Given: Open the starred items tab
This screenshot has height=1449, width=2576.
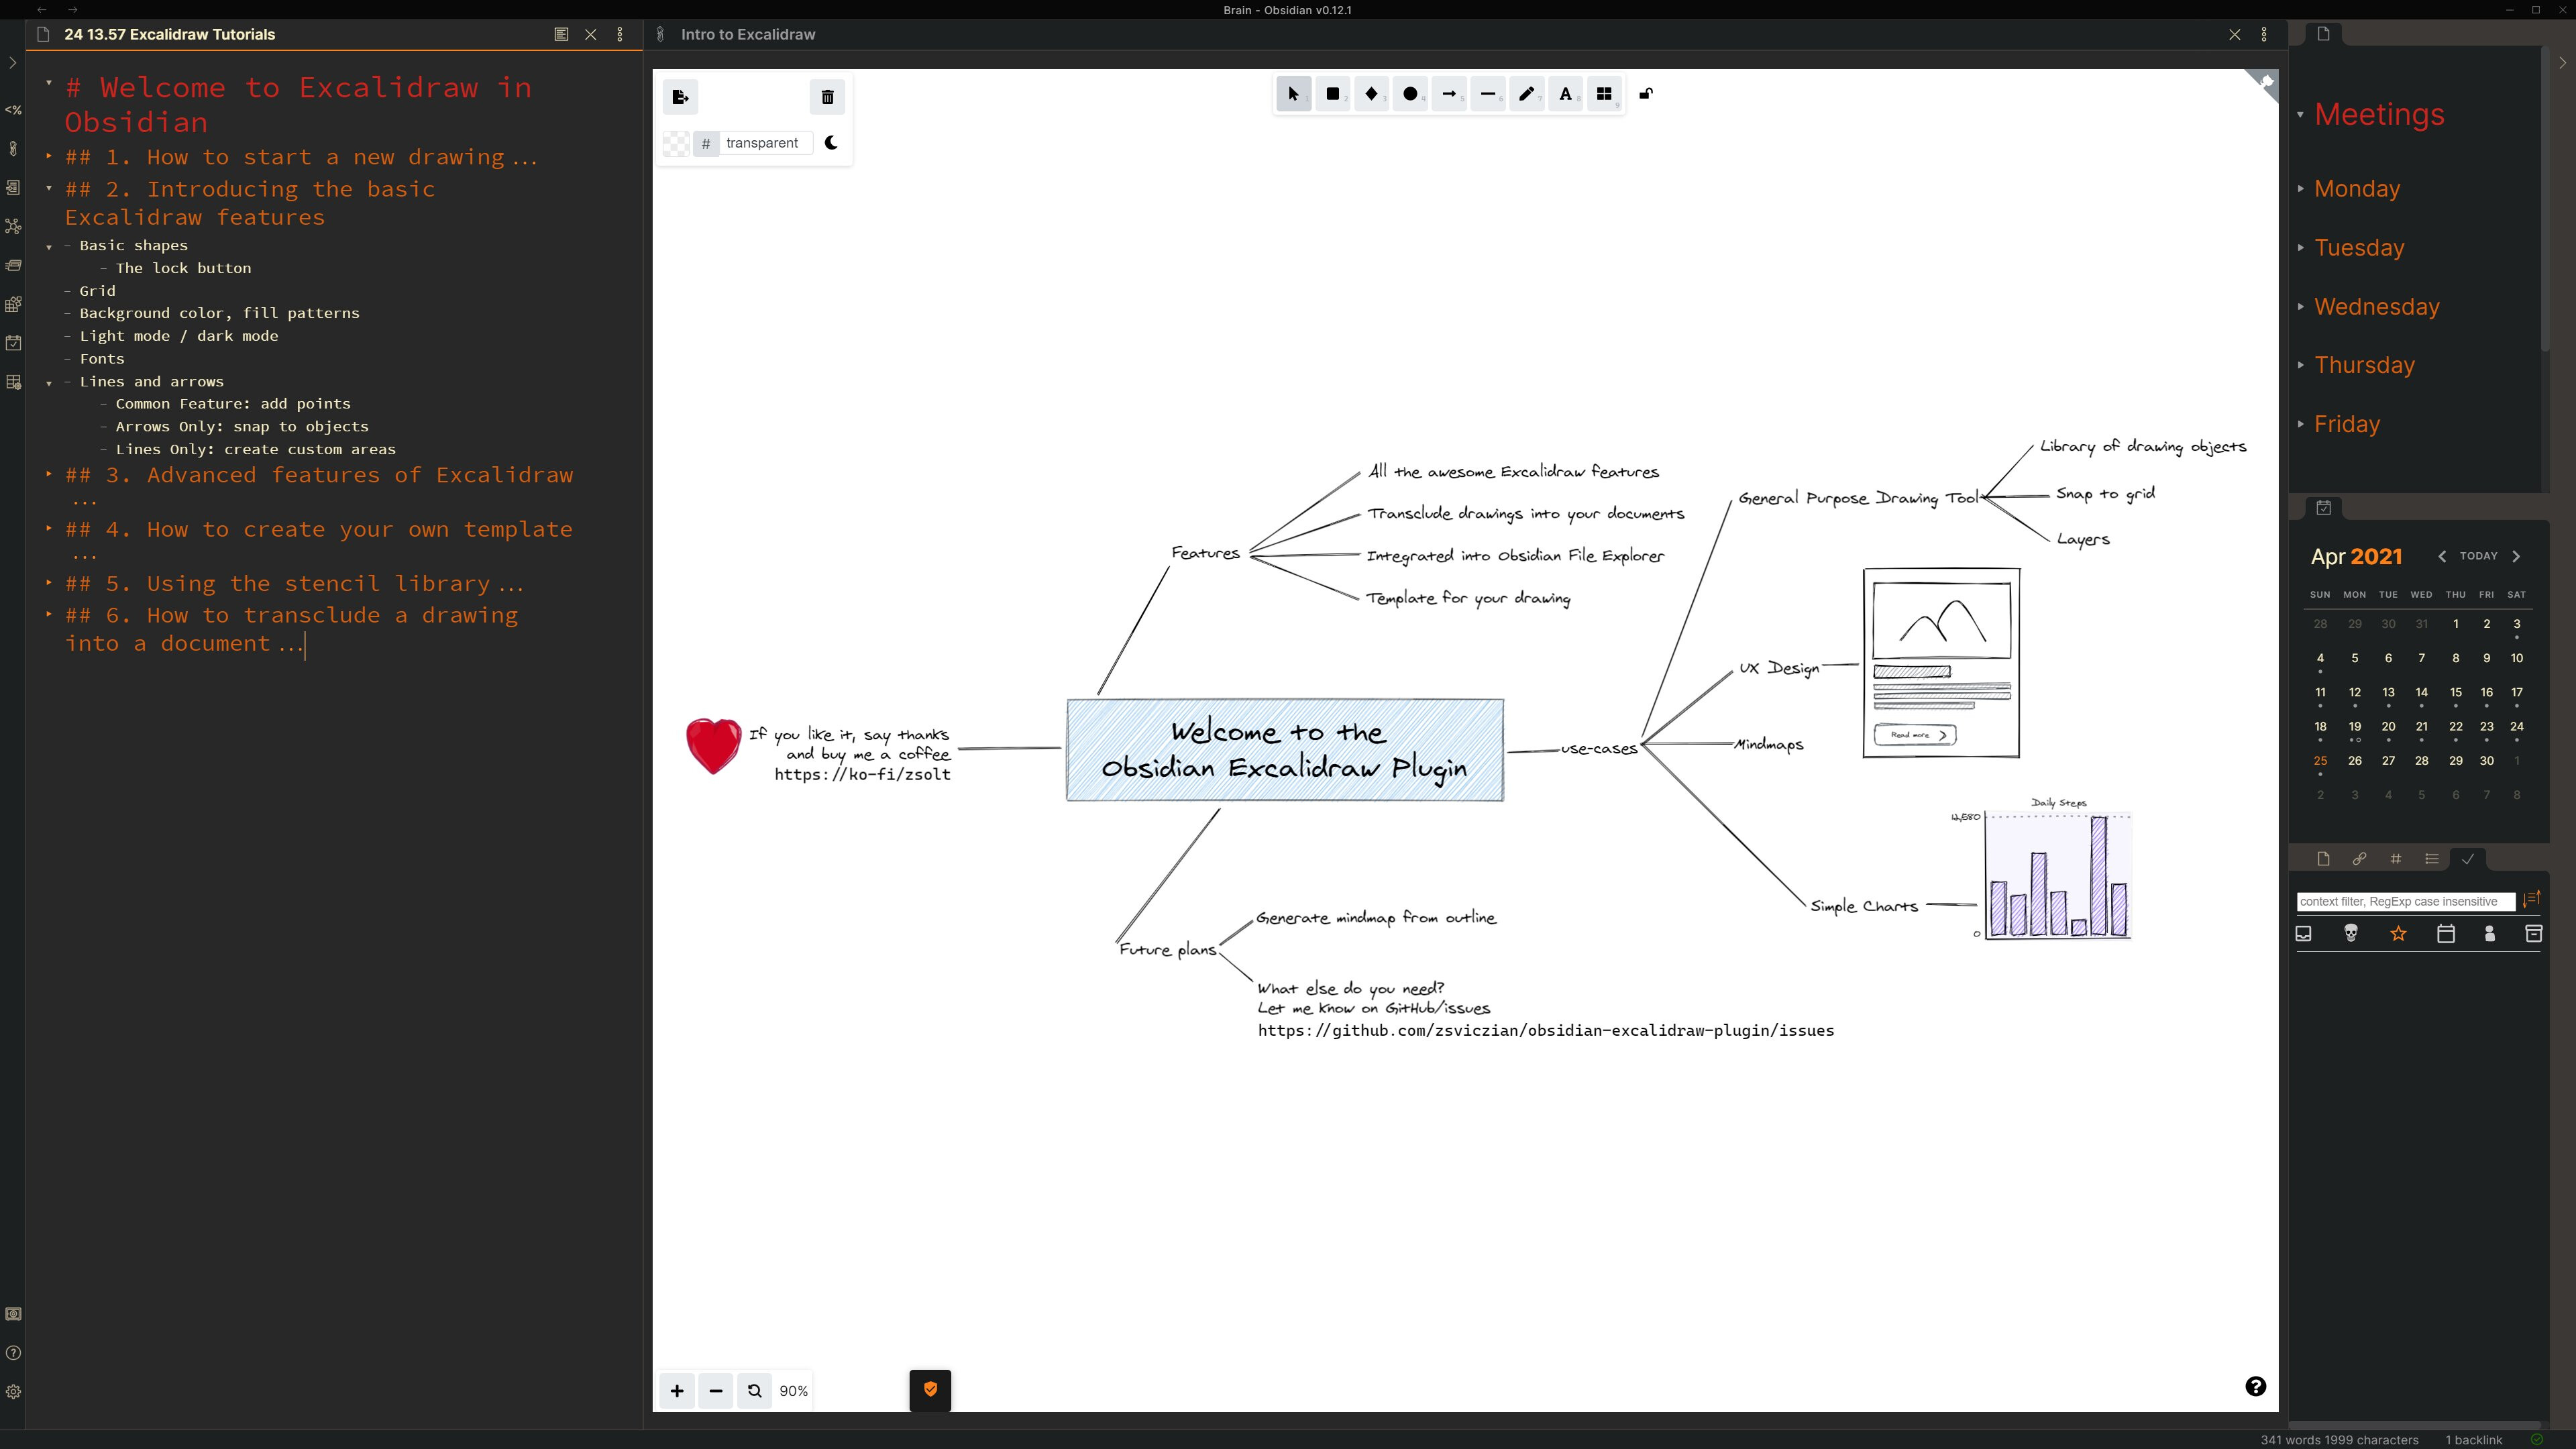Looking at the screenshot, I should tap(2398, 934).
